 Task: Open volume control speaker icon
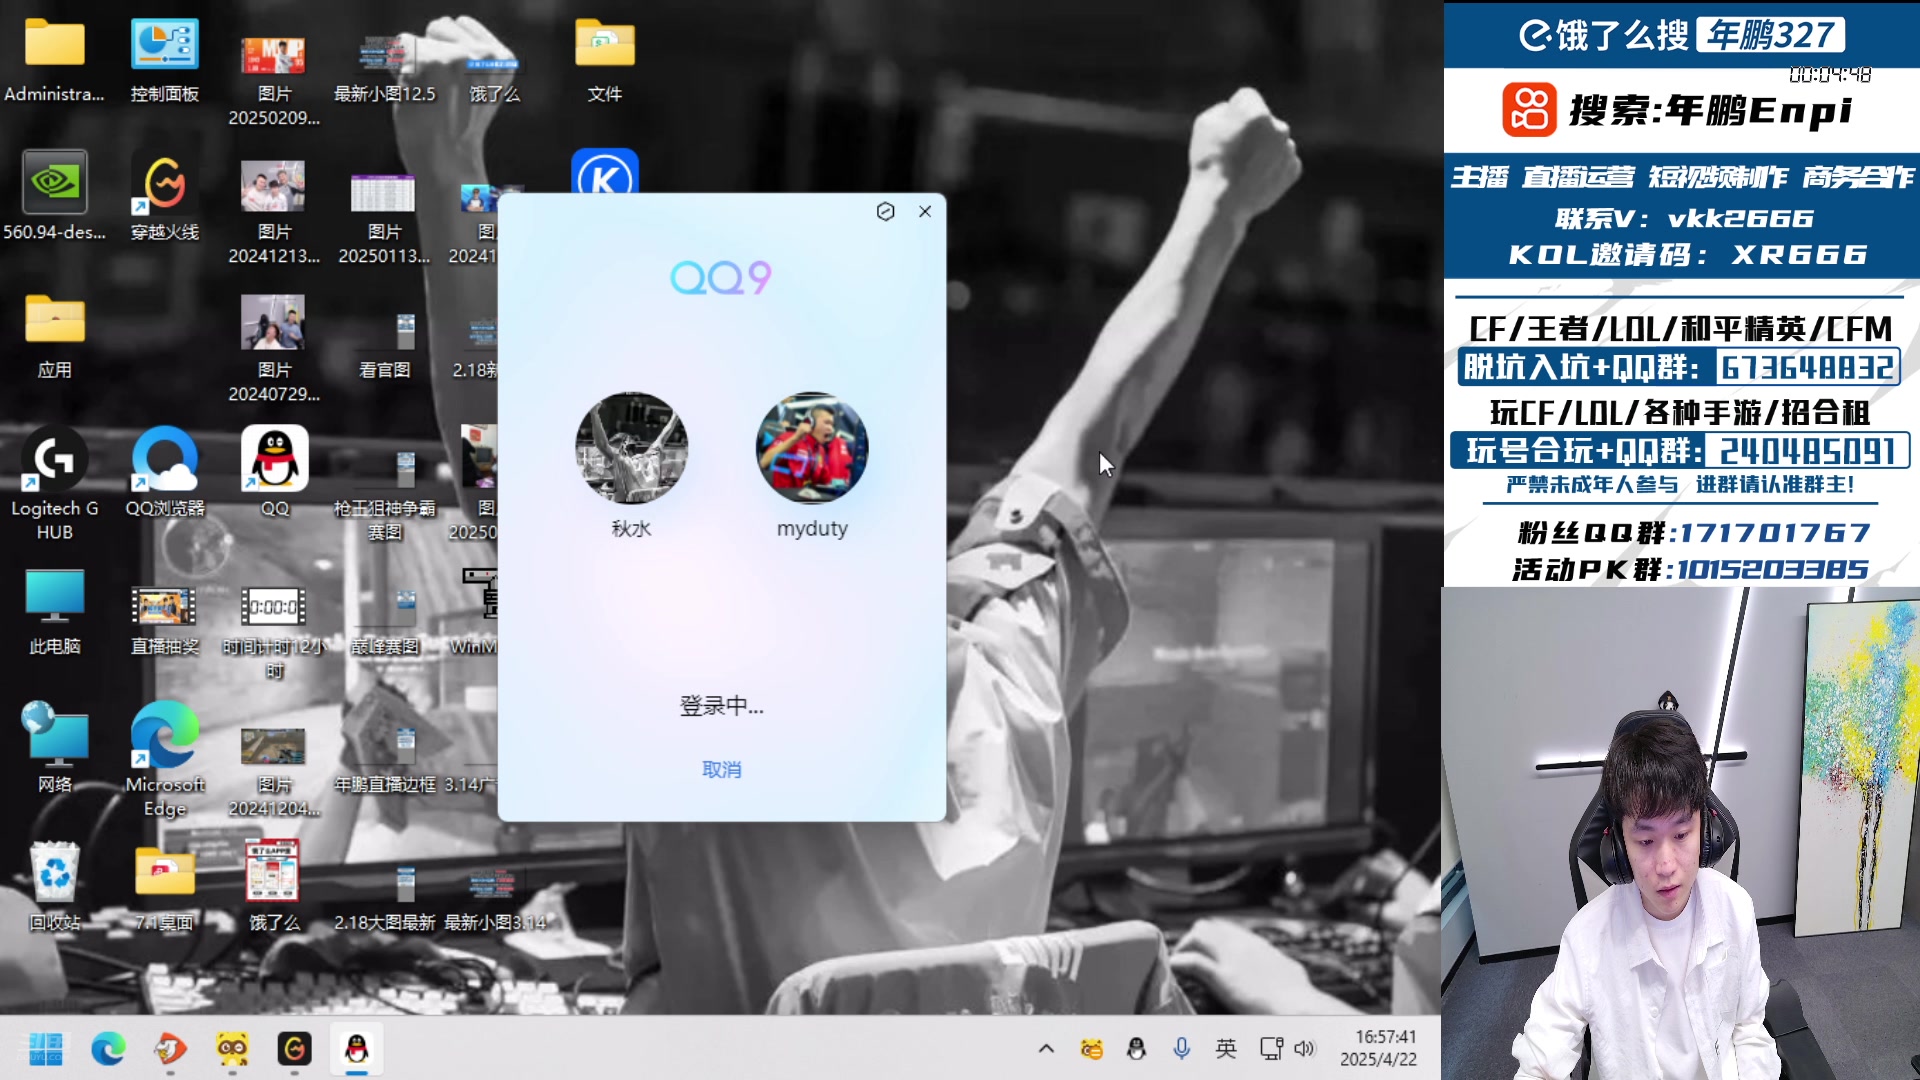(x=1304, y=1048)
